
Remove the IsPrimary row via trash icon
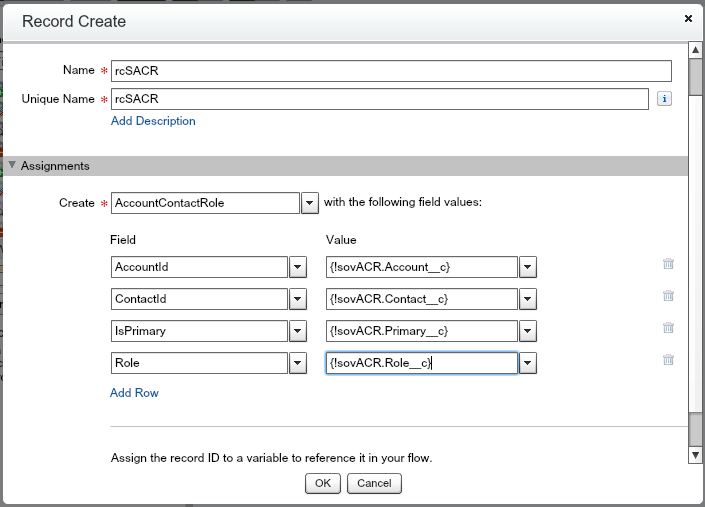tap(668, 328)
